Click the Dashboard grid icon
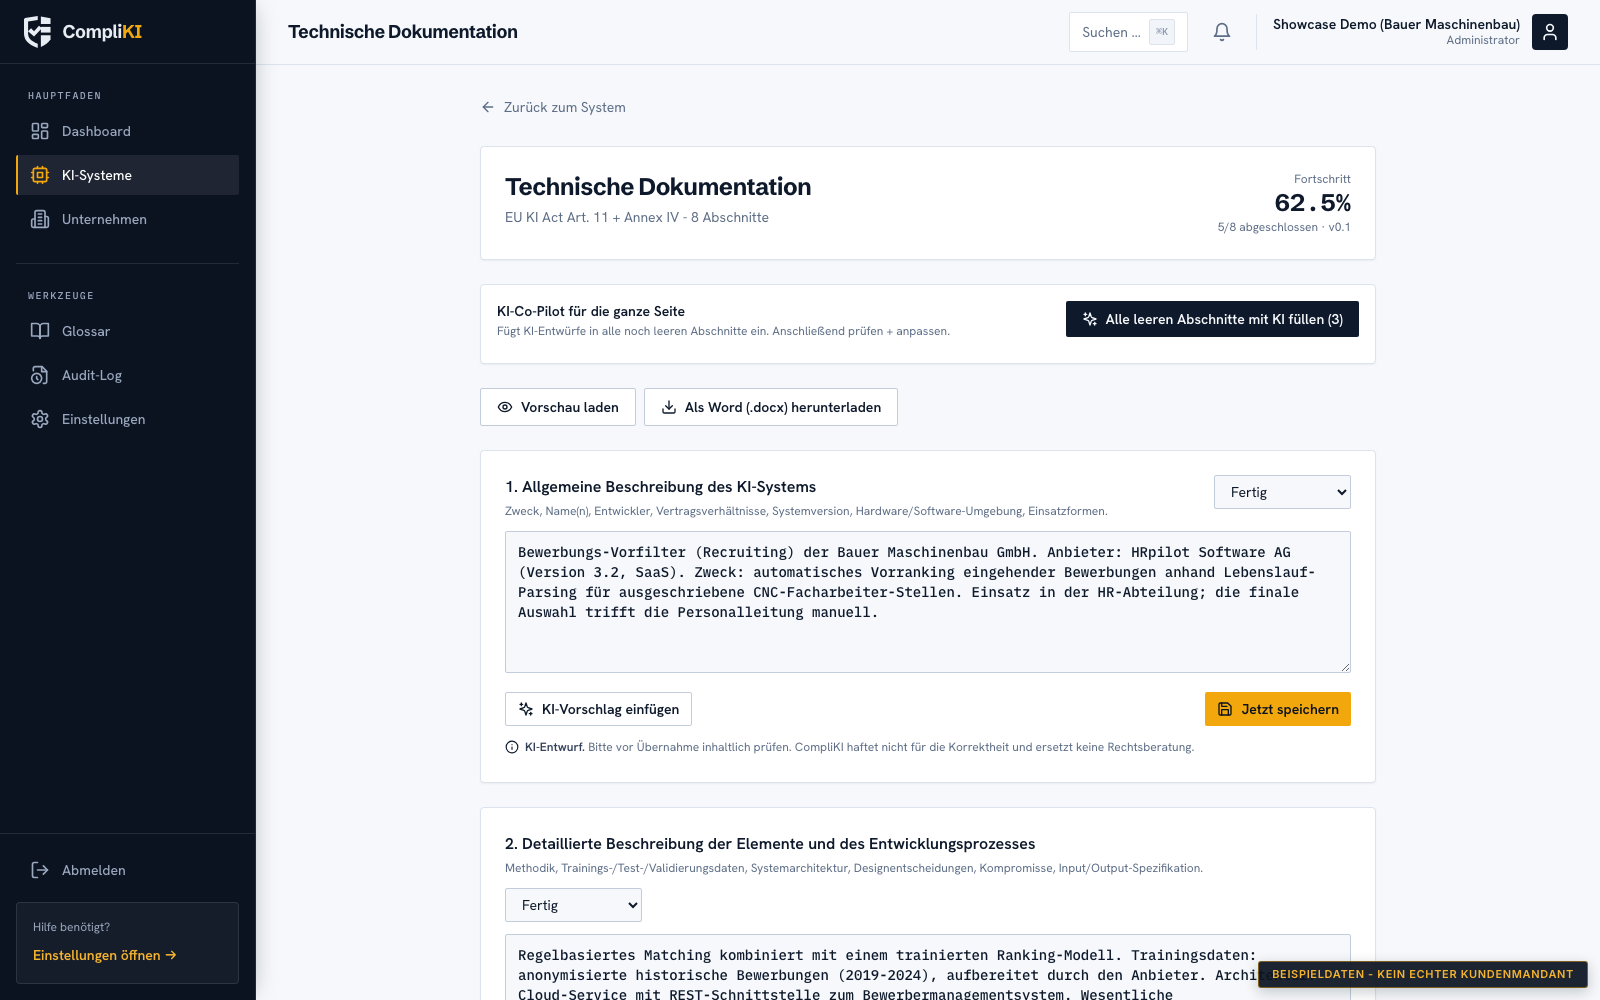 click(40, 131)
